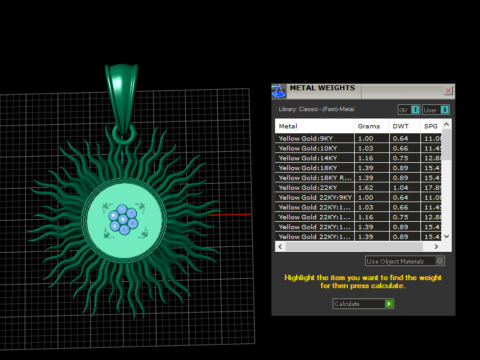Click the Library: Classic - (Fast)-Metal label
This screenshot has height=360, width=480.
(316, 109)
